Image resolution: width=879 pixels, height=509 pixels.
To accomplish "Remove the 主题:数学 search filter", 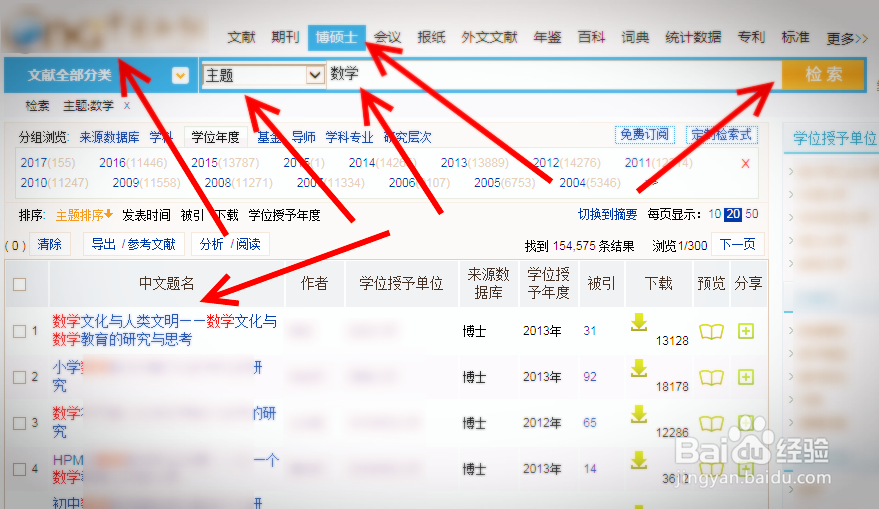I will point(127,105).
